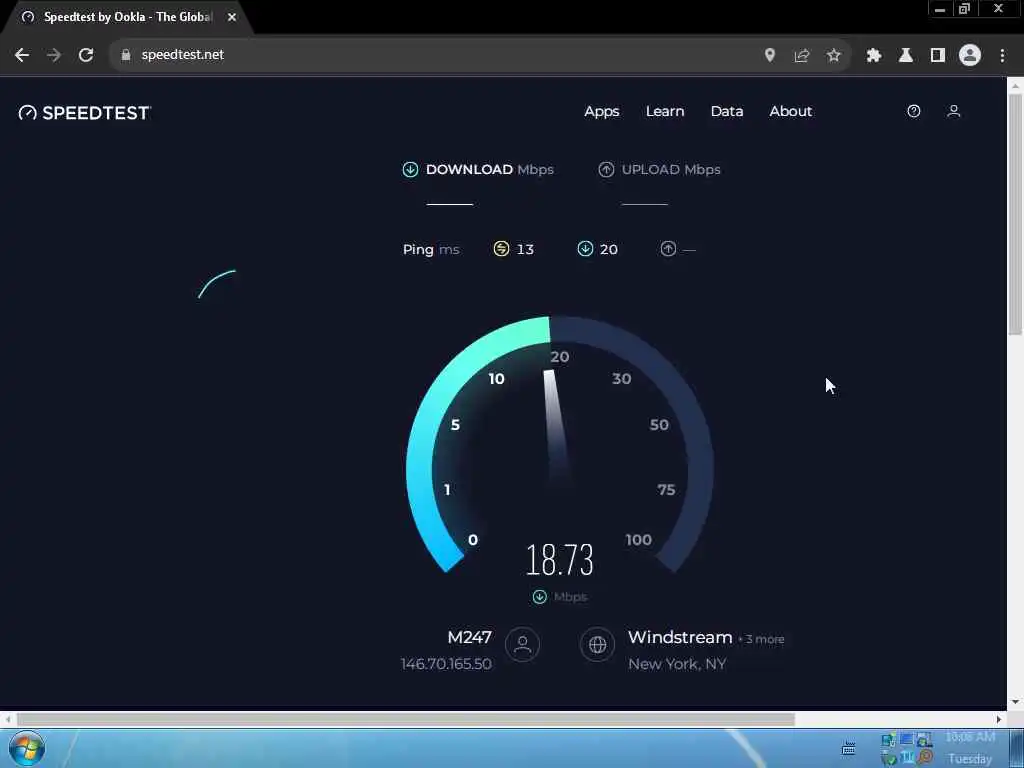The image size is (1024, 768).
Task: Open the location permission pin icon
Action: click(x=770, y=56)
